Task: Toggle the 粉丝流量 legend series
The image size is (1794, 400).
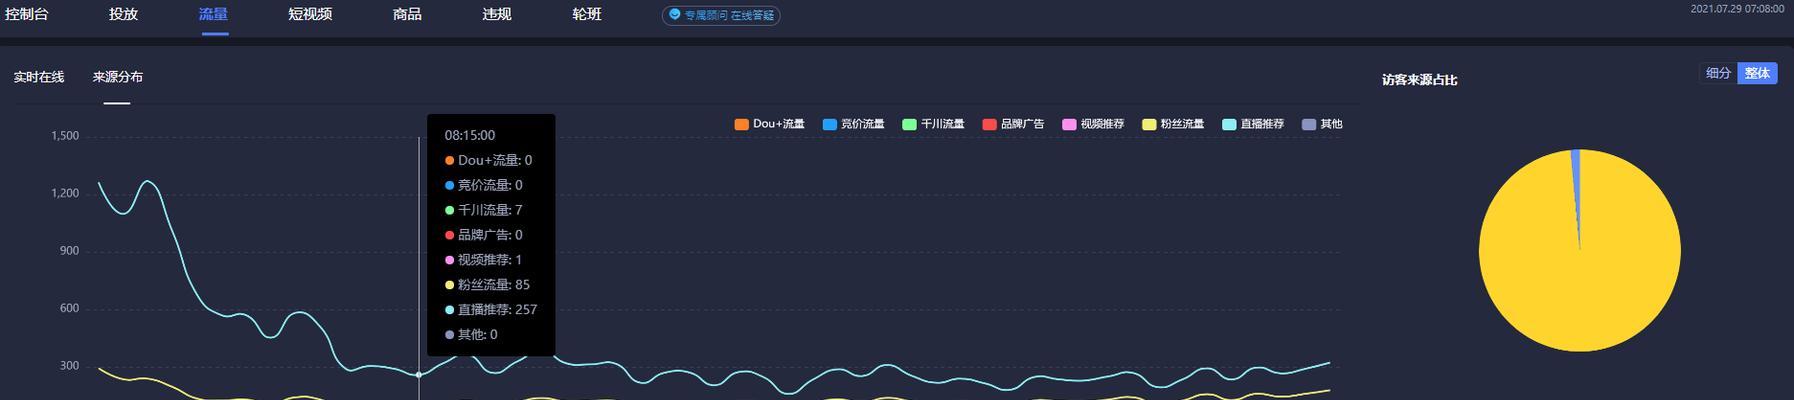Action: point(1174,124)
